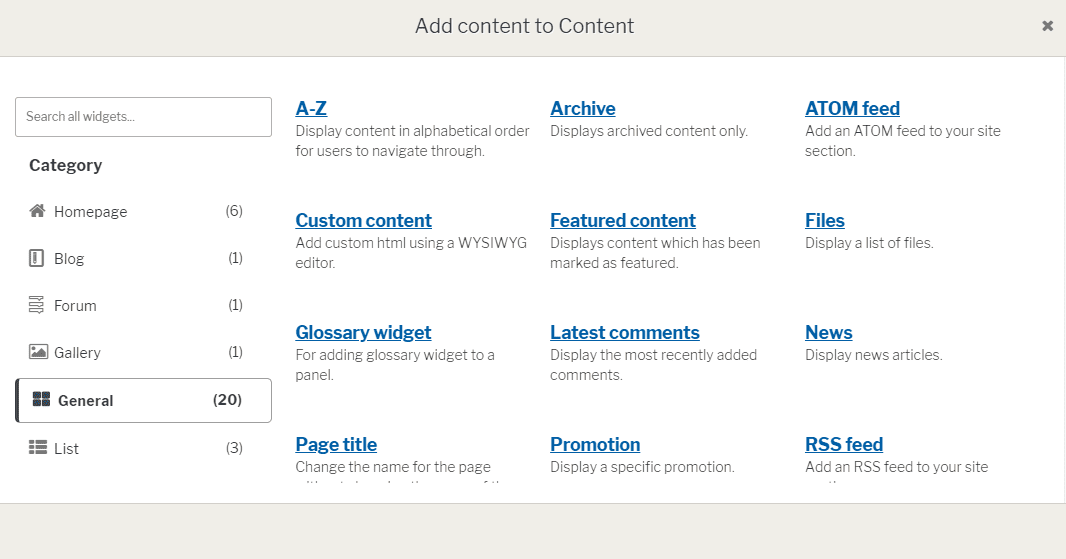The image size is (1066, 559).
Task: Click the Forum category icon
Action: click(x=37, y=305)
